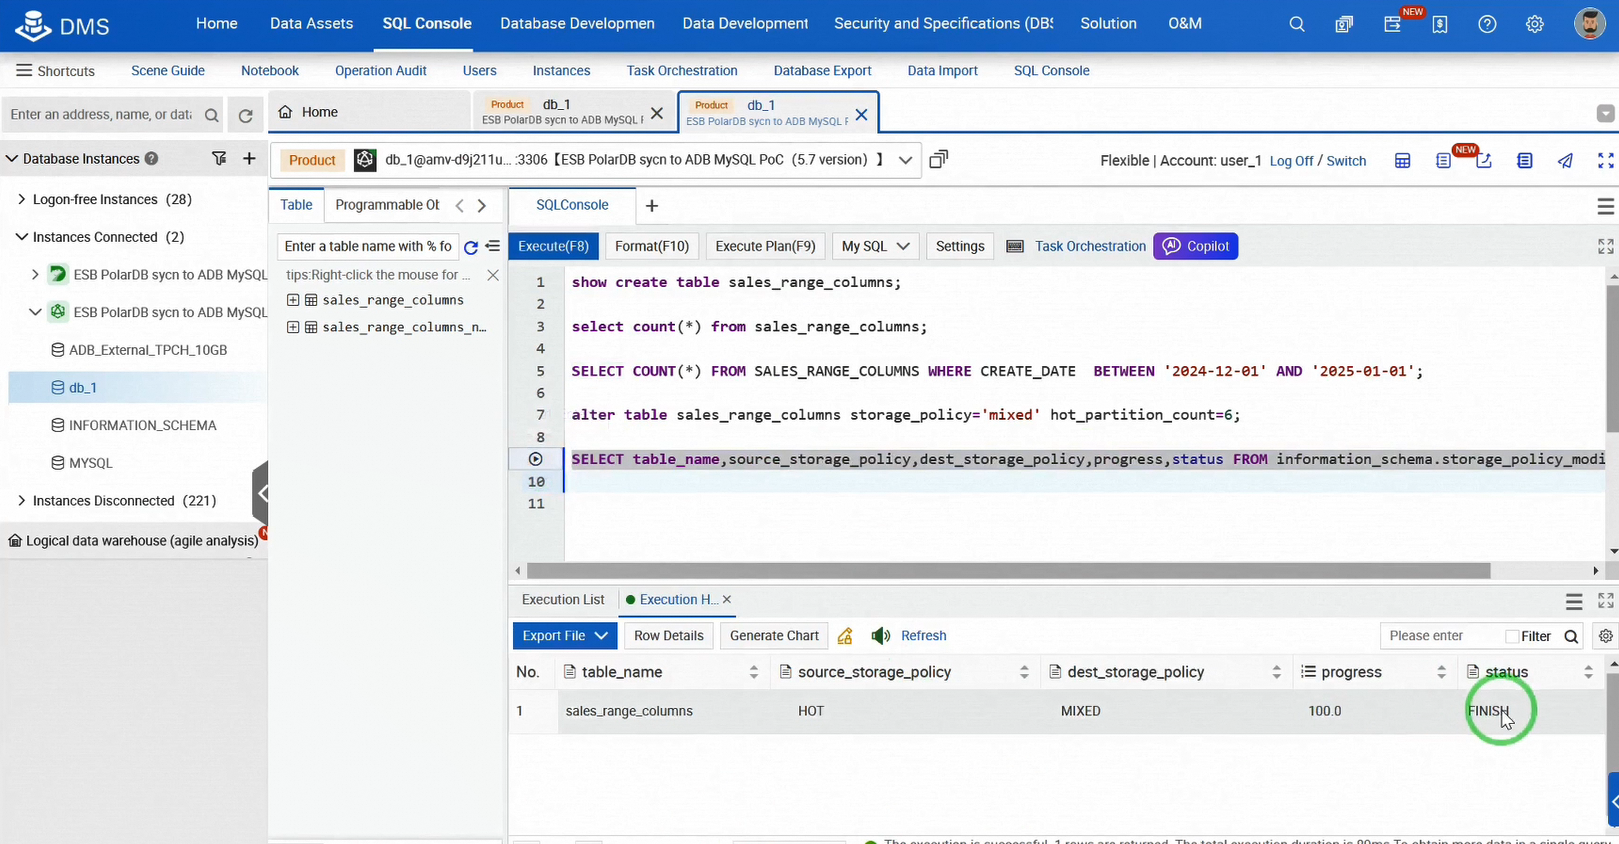Click the filter icon next to Database Instances
This screenshot has width=1619, height=844.
[x=219, y=158]
